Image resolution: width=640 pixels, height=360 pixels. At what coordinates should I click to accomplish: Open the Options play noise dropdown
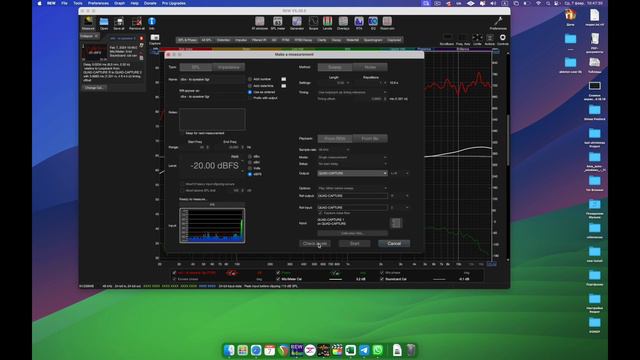click(353, 189)
